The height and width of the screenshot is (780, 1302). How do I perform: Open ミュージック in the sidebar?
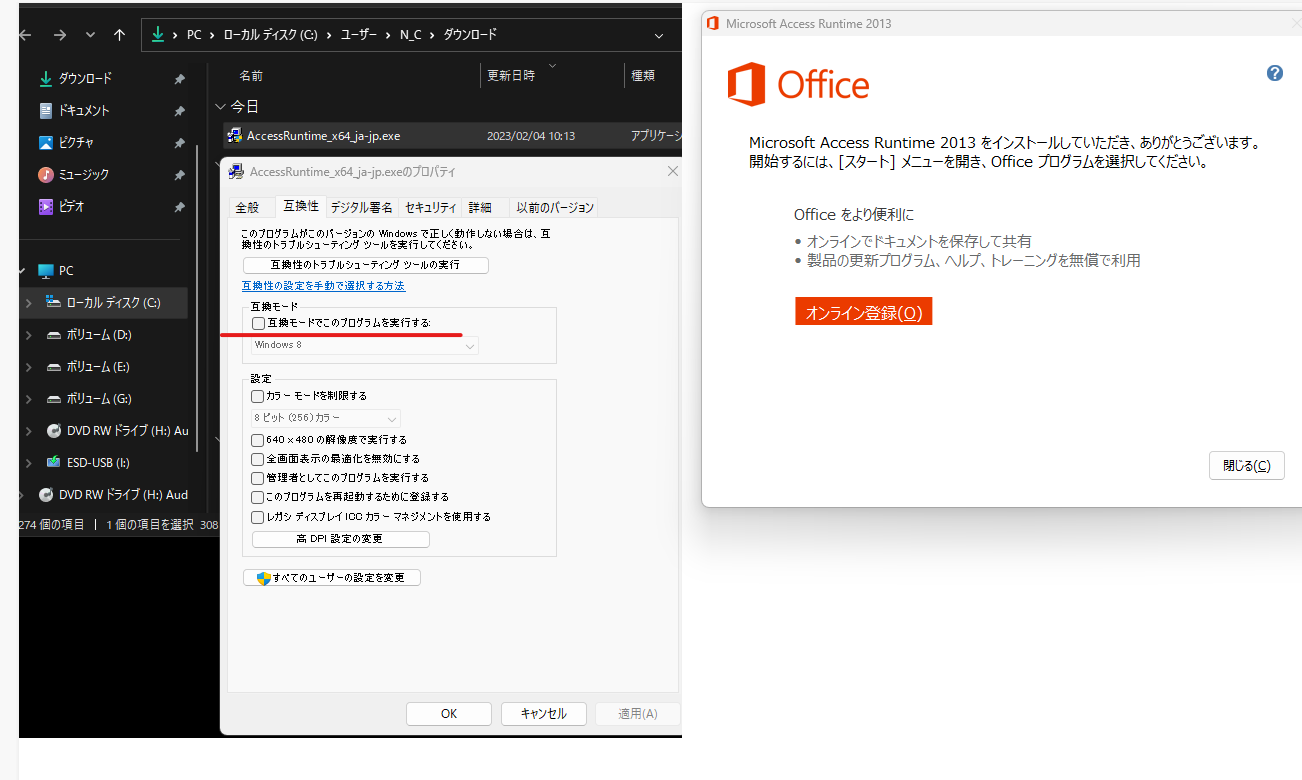click(x=84, y=174)
